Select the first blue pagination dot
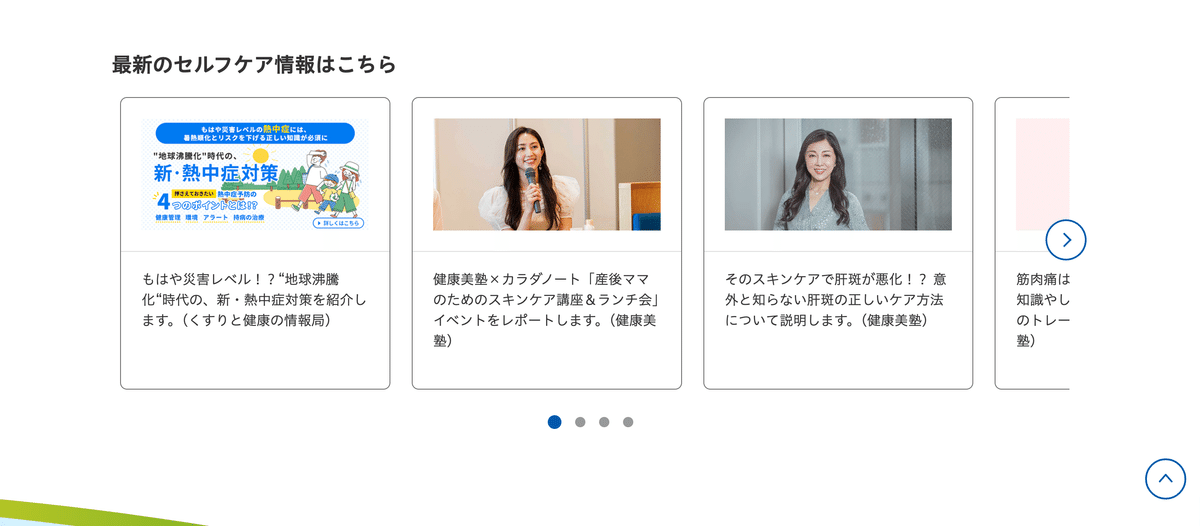Screen dimensions: 1200x526 click(x=555, y=422)
